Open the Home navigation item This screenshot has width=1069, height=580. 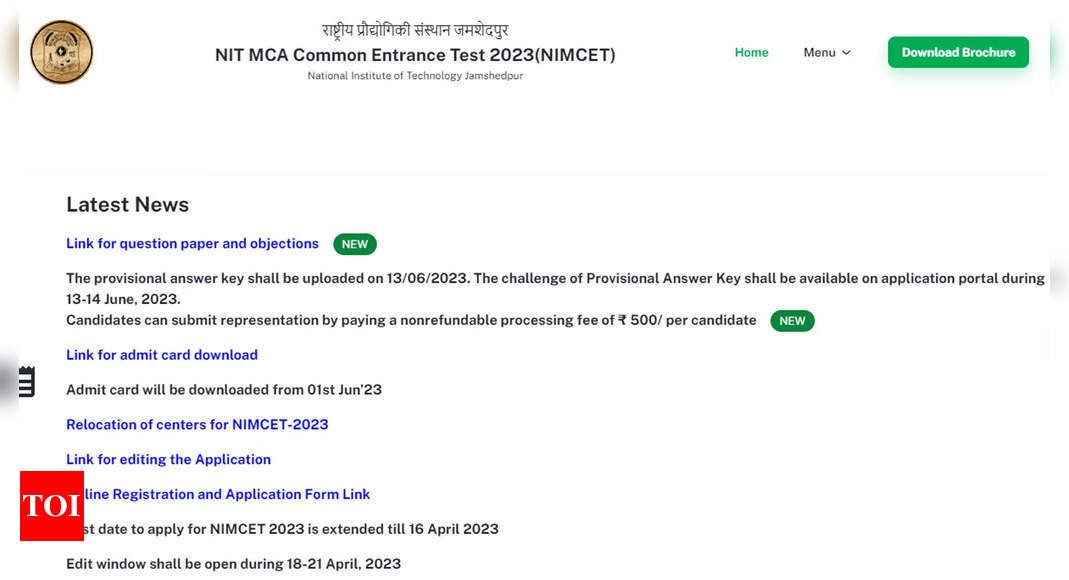click(x=751, y=52)
